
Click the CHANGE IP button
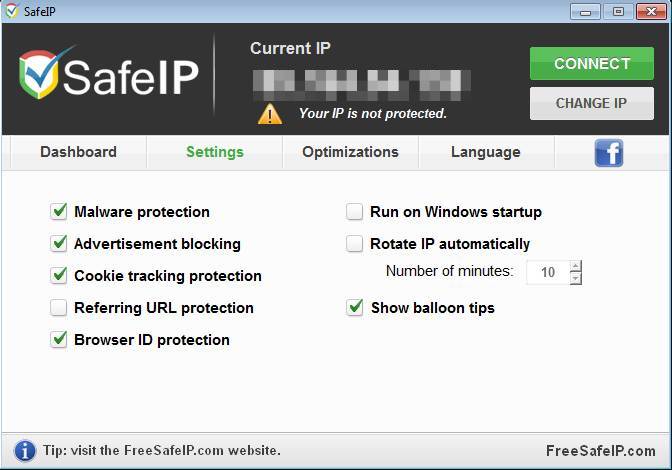click(x=591, y=103)
